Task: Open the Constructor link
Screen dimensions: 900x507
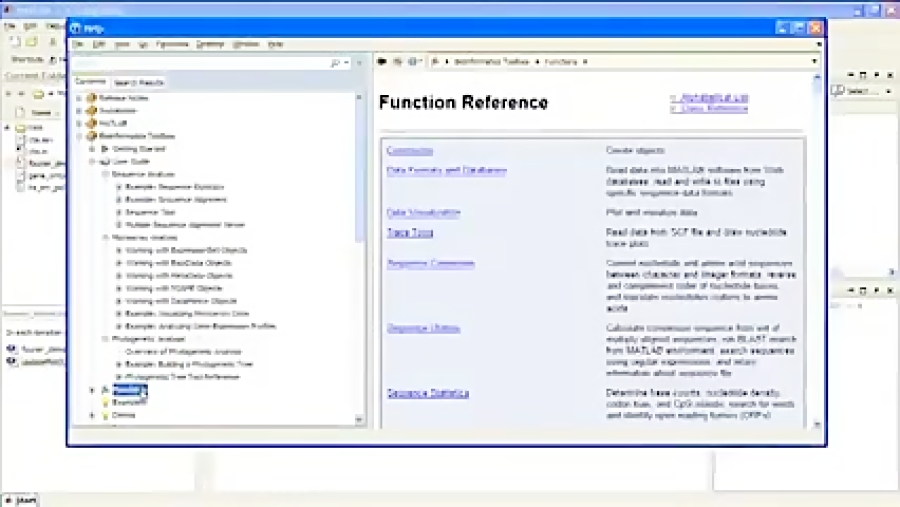Action: 410,151
